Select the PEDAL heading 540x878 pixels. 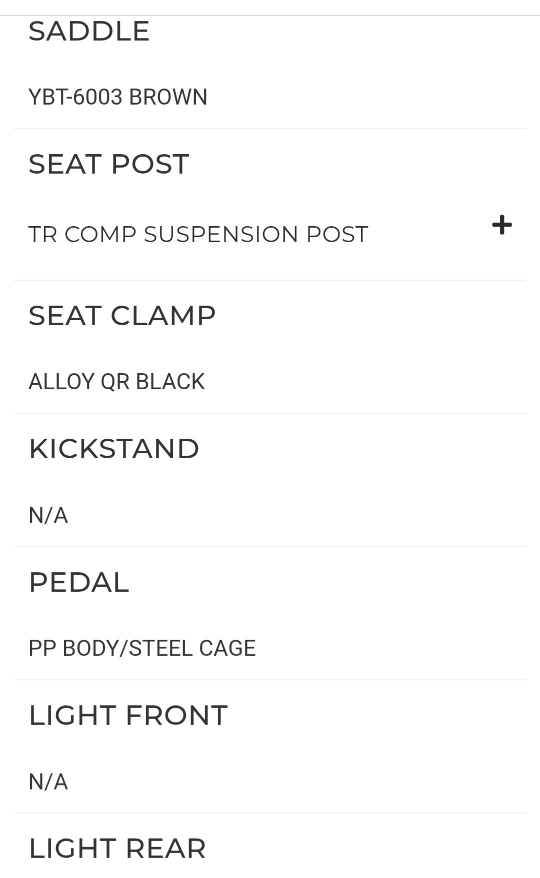coord(79,582)
